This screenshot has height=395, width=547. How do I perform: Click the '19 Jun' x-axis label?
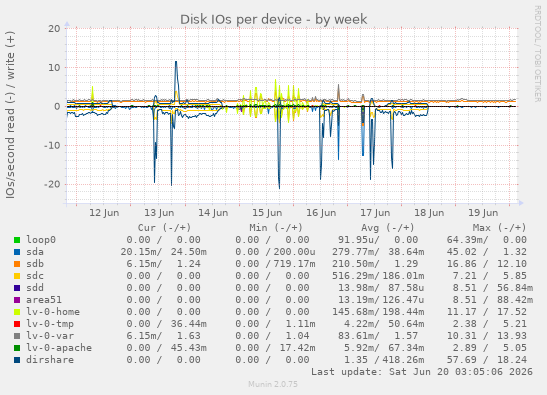tap(483, 213)
